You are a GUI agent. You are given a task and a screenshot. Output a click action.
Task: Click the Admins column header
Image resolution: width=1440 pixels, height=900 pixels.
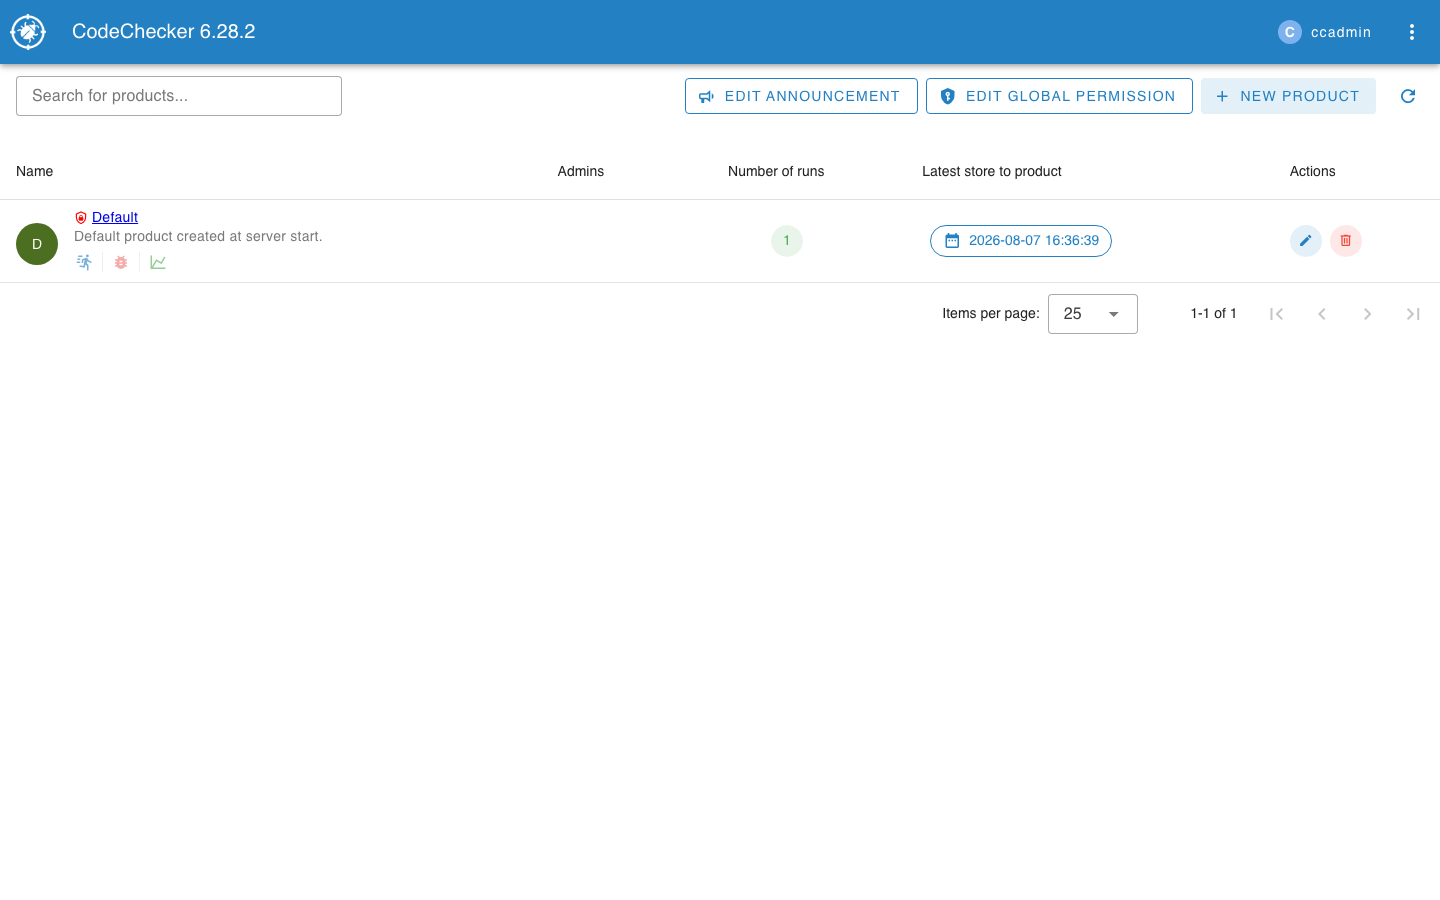581,171
